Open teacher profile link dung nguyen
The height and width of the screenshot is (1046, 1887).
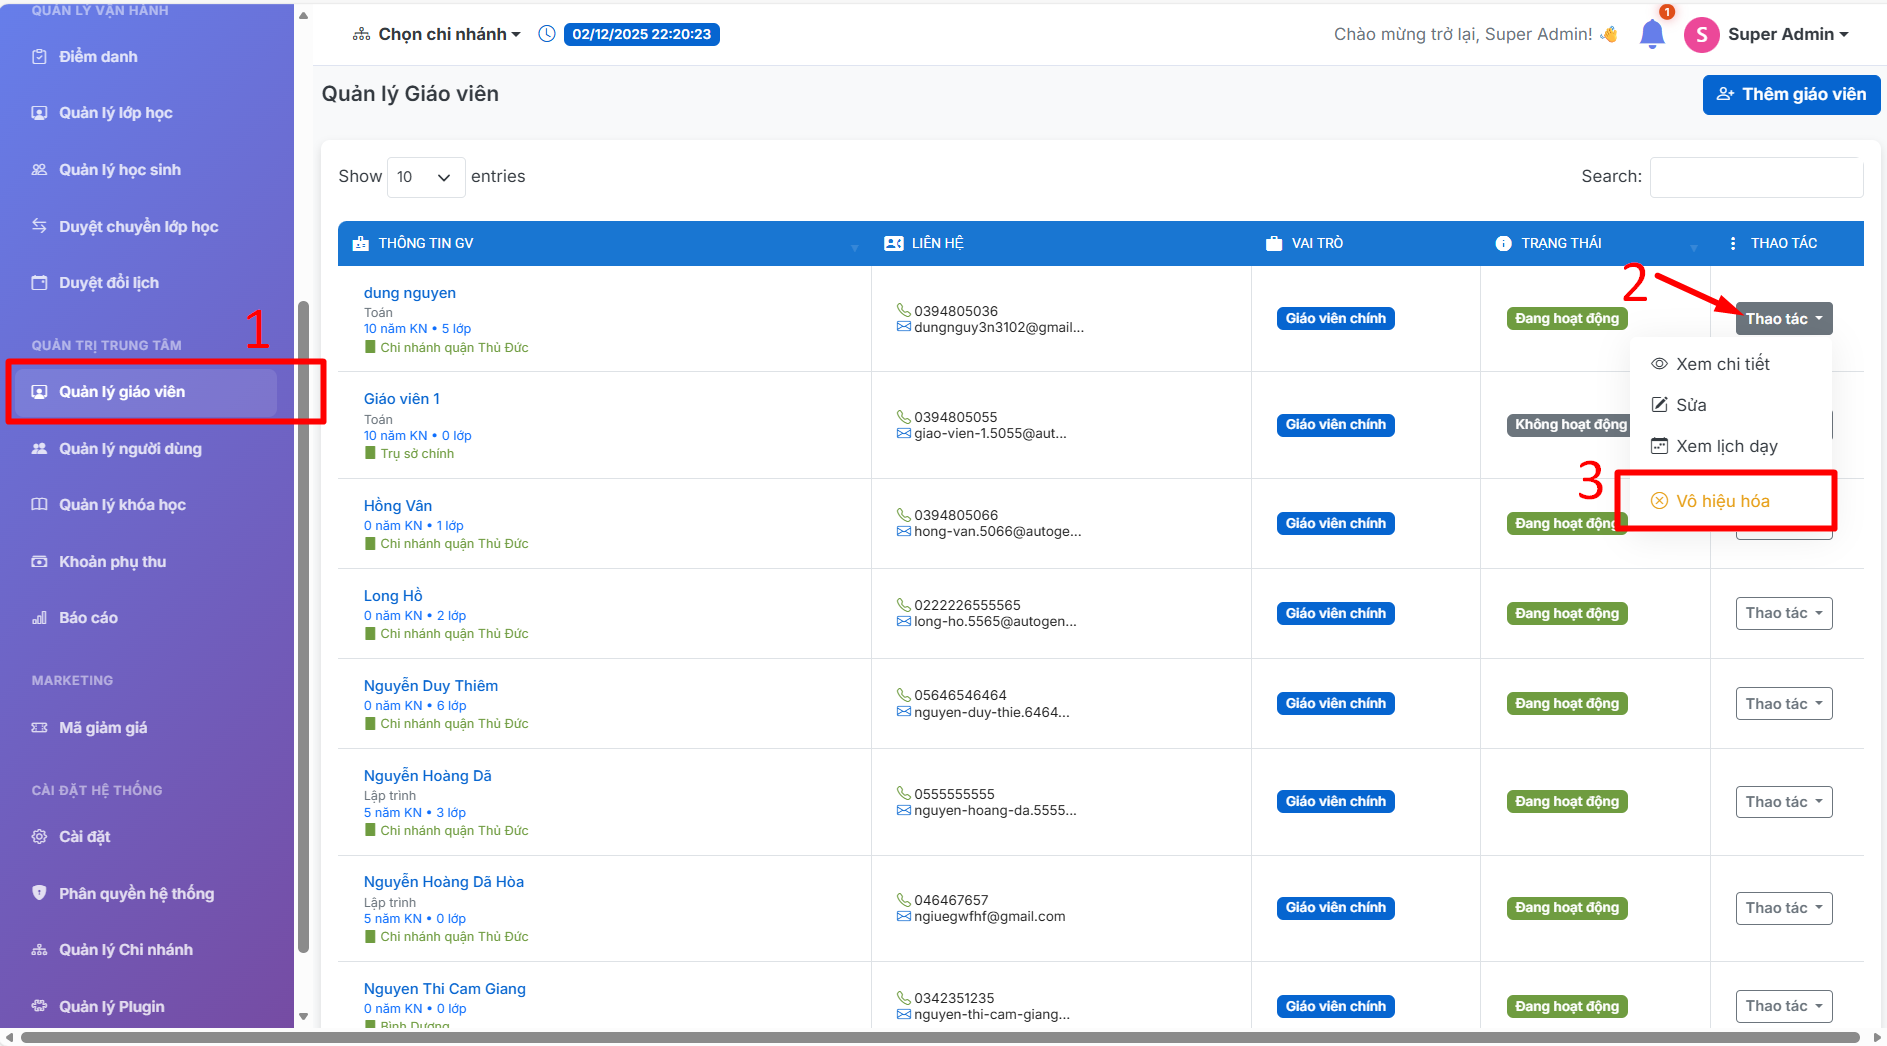[410, 293]
